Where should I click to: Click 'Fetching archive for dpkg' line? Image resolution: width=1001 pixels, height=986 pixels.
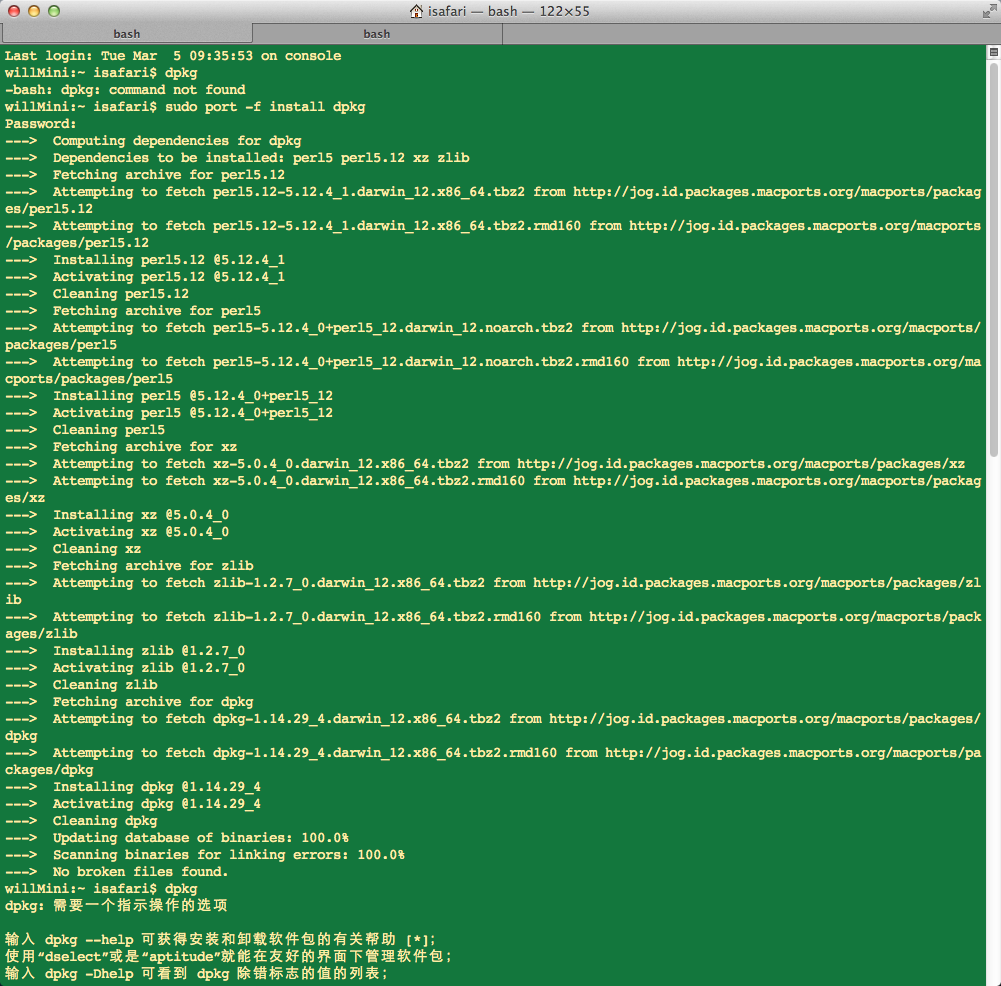(x=129, y=701)
